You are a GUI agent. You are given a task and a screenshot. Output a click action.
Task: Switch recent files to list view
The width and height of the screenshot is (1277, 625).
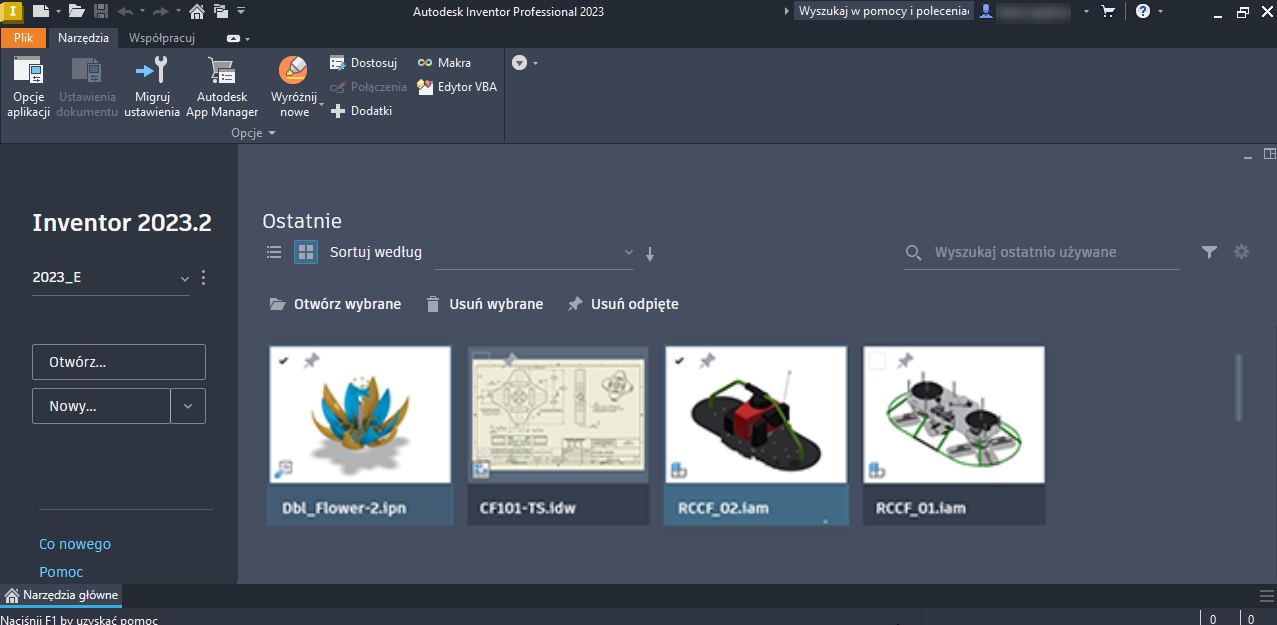tap(274, 252)
